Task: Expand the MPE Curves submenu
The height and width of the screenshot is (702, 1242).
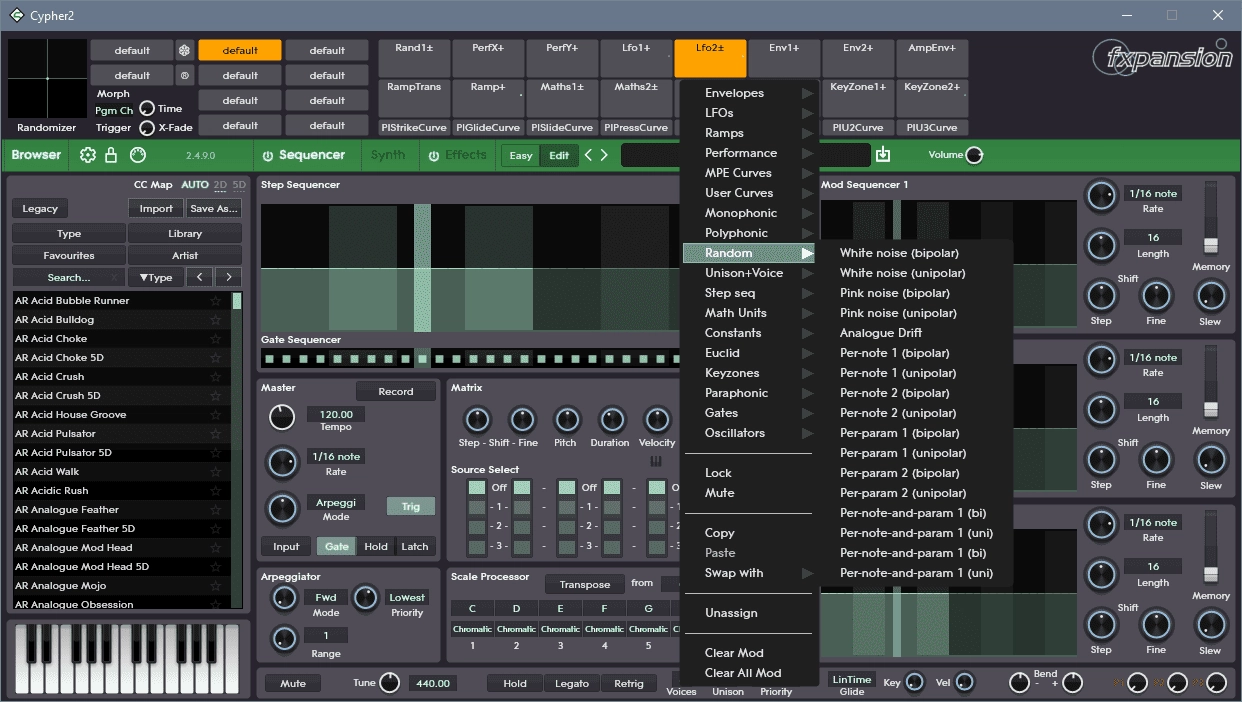Action: point(749,173)
